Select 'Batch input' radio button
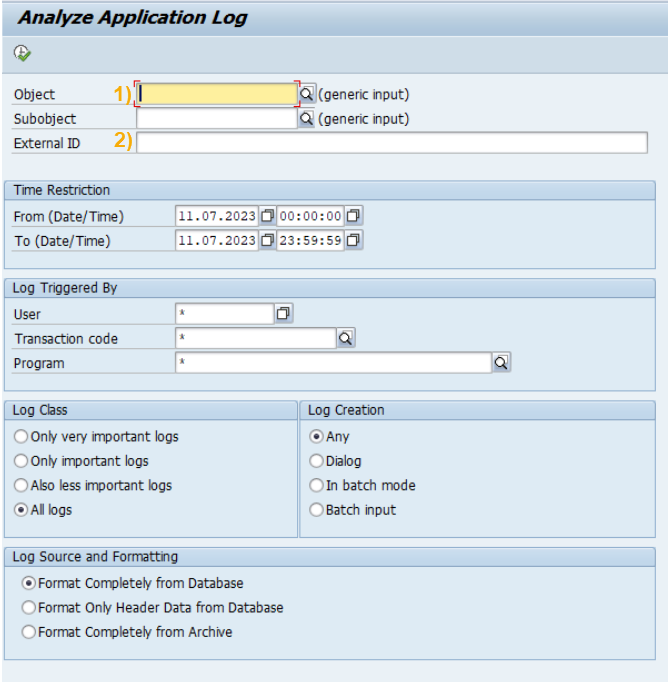 [x=317, y=510]
